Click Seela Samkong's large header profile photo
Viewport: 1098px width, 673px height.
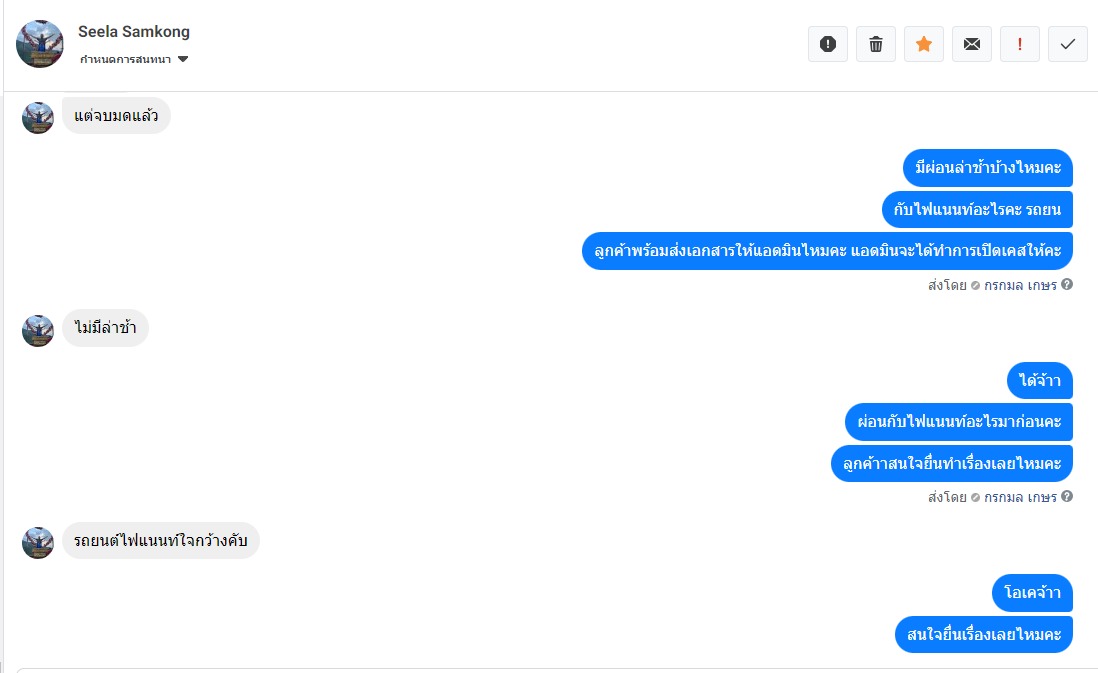(x=40, y=44)
